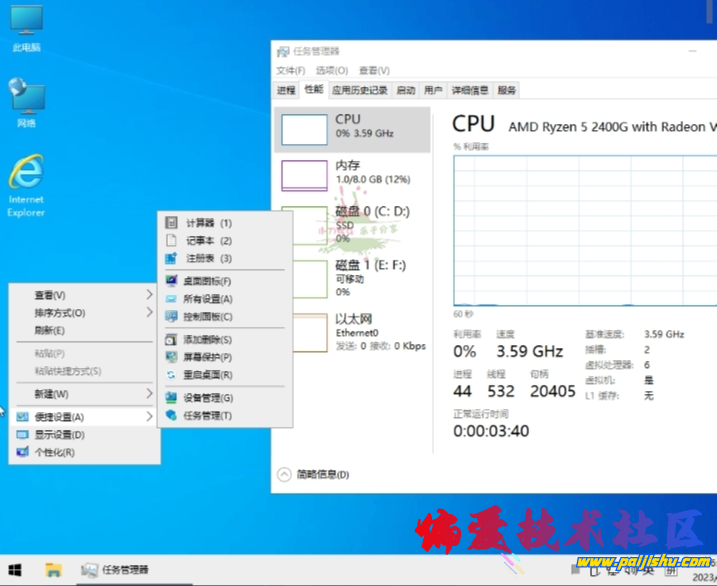Switch to the 启动 tab
The width and height of the screenshot is (717, 586).
405,90
